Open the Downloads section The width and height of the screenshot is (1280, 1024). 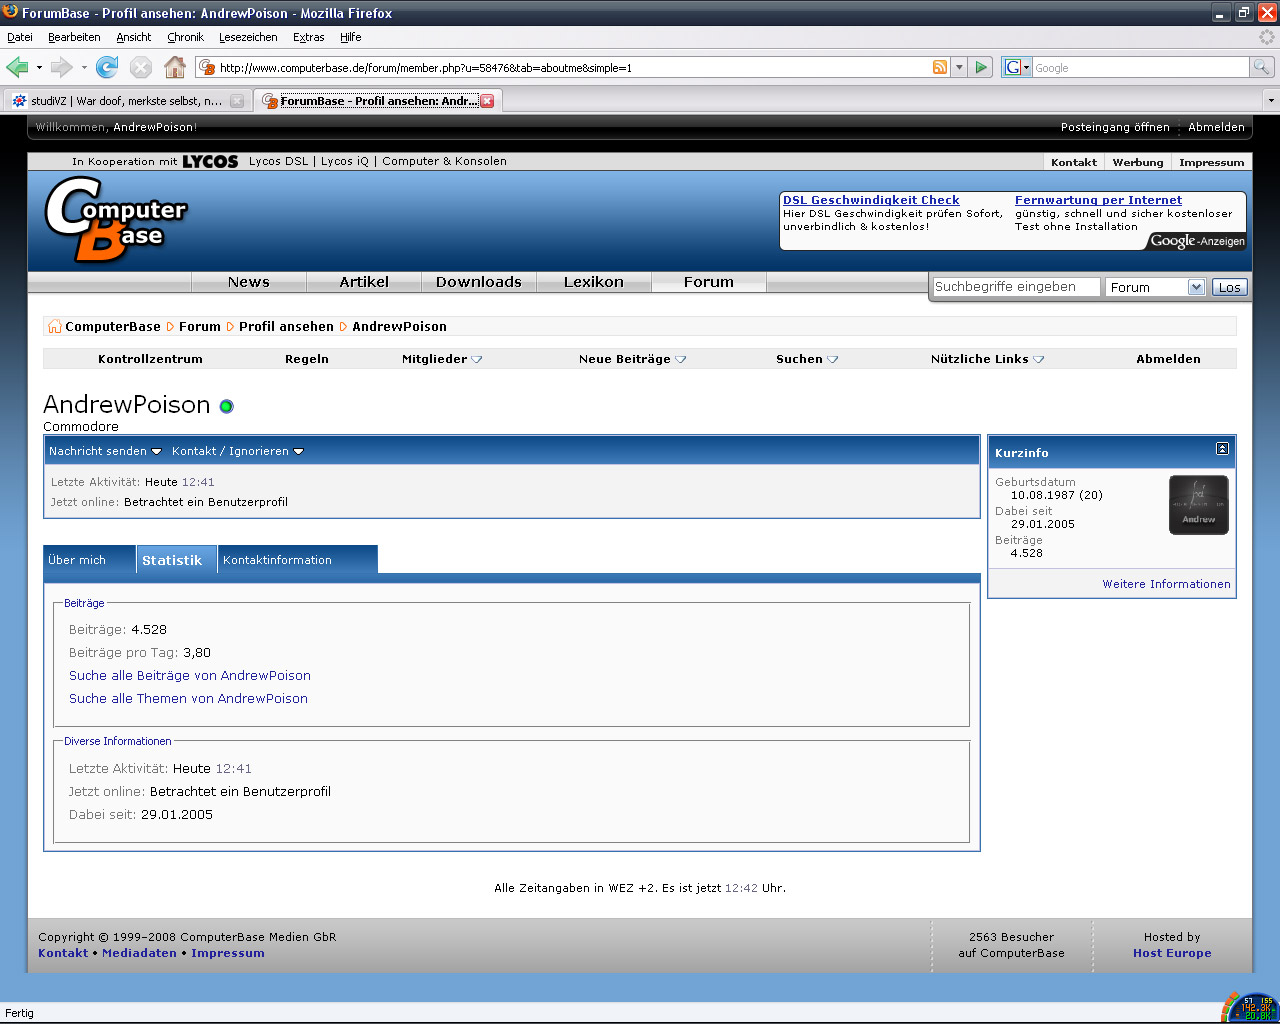[x=479, y=282]
